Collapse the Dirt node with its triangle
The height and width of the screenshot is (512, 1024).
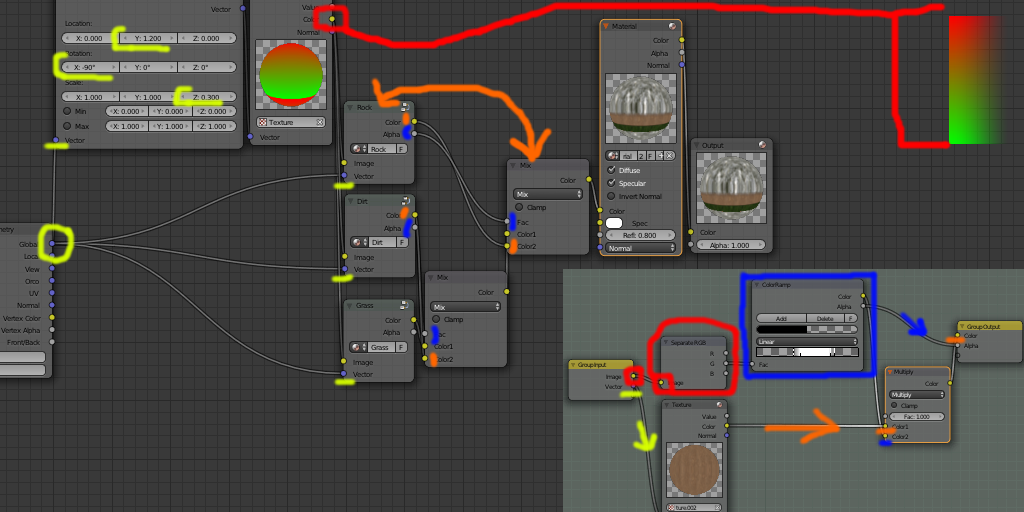[351, 201]
